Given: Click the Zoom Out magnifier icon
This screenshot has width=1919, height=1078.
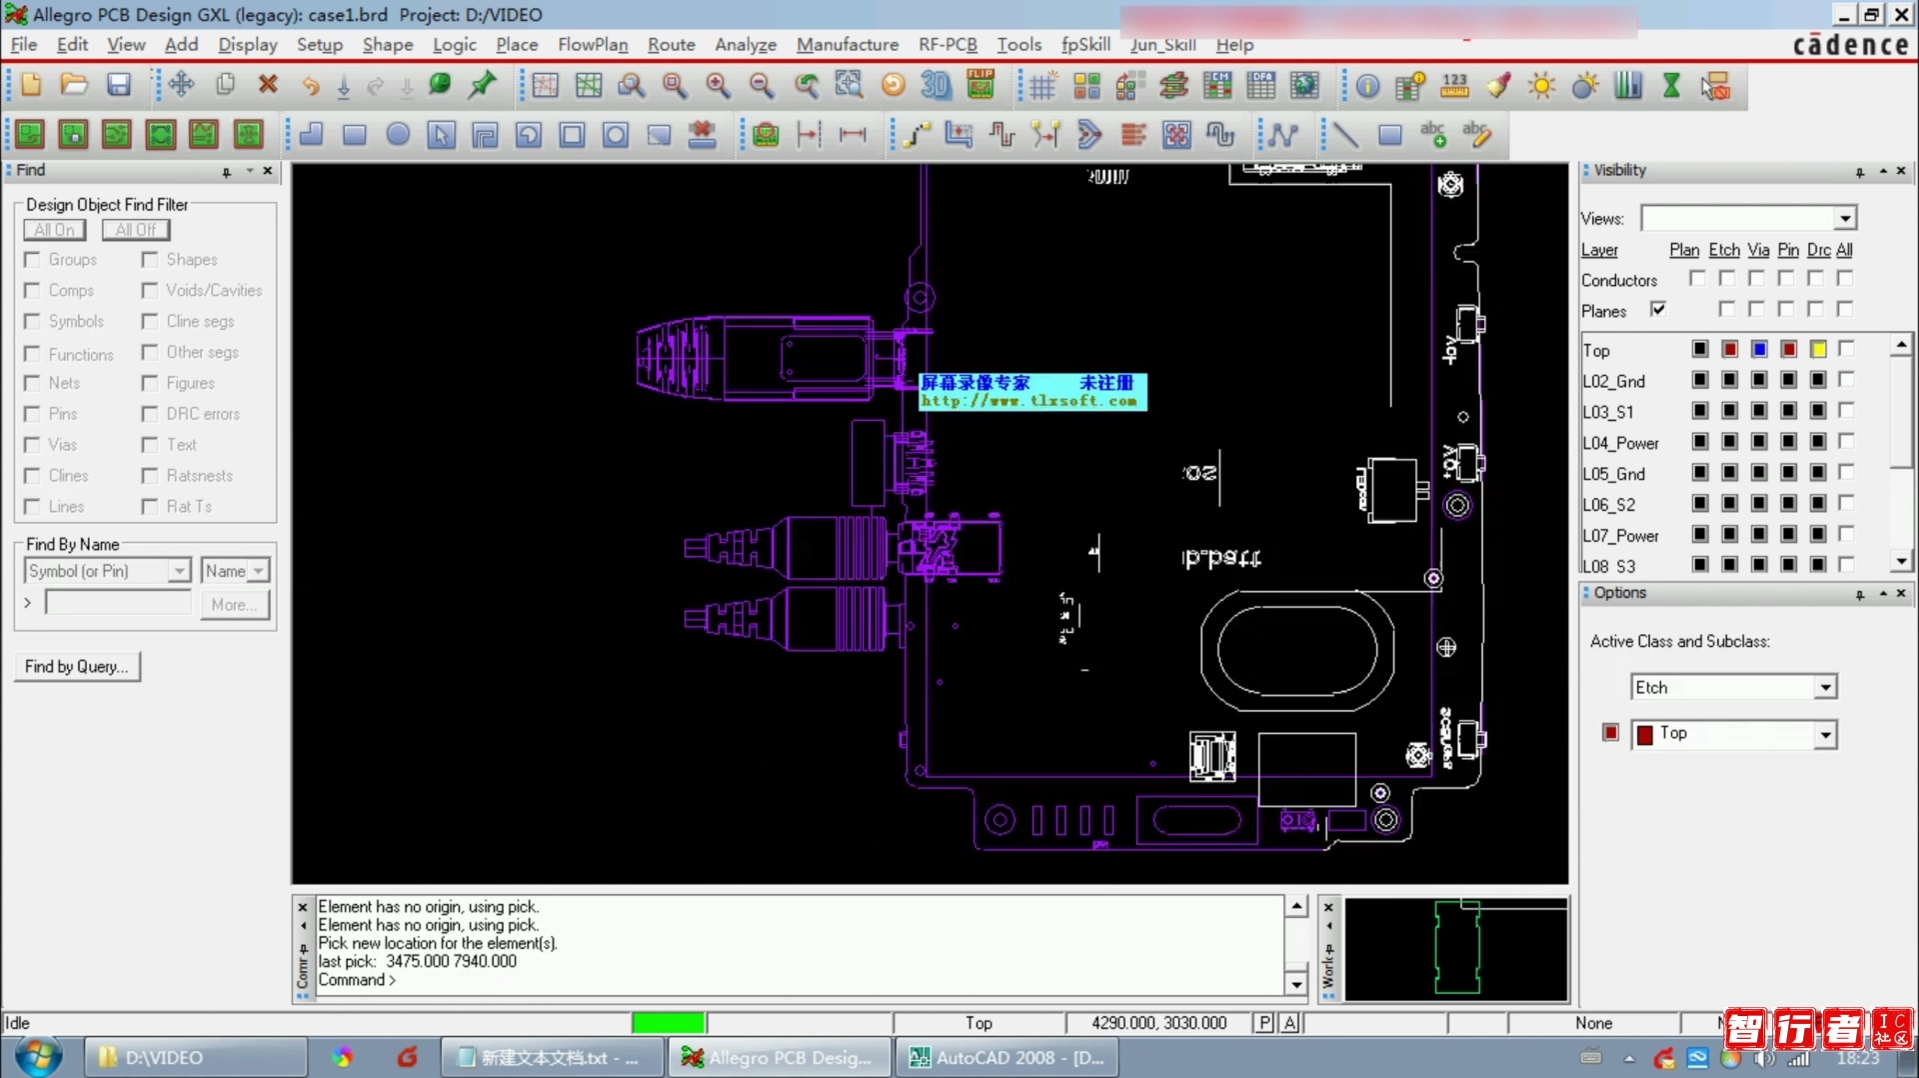Looking at the screenshot, I should pyautogui.click(x=762, y=85).
